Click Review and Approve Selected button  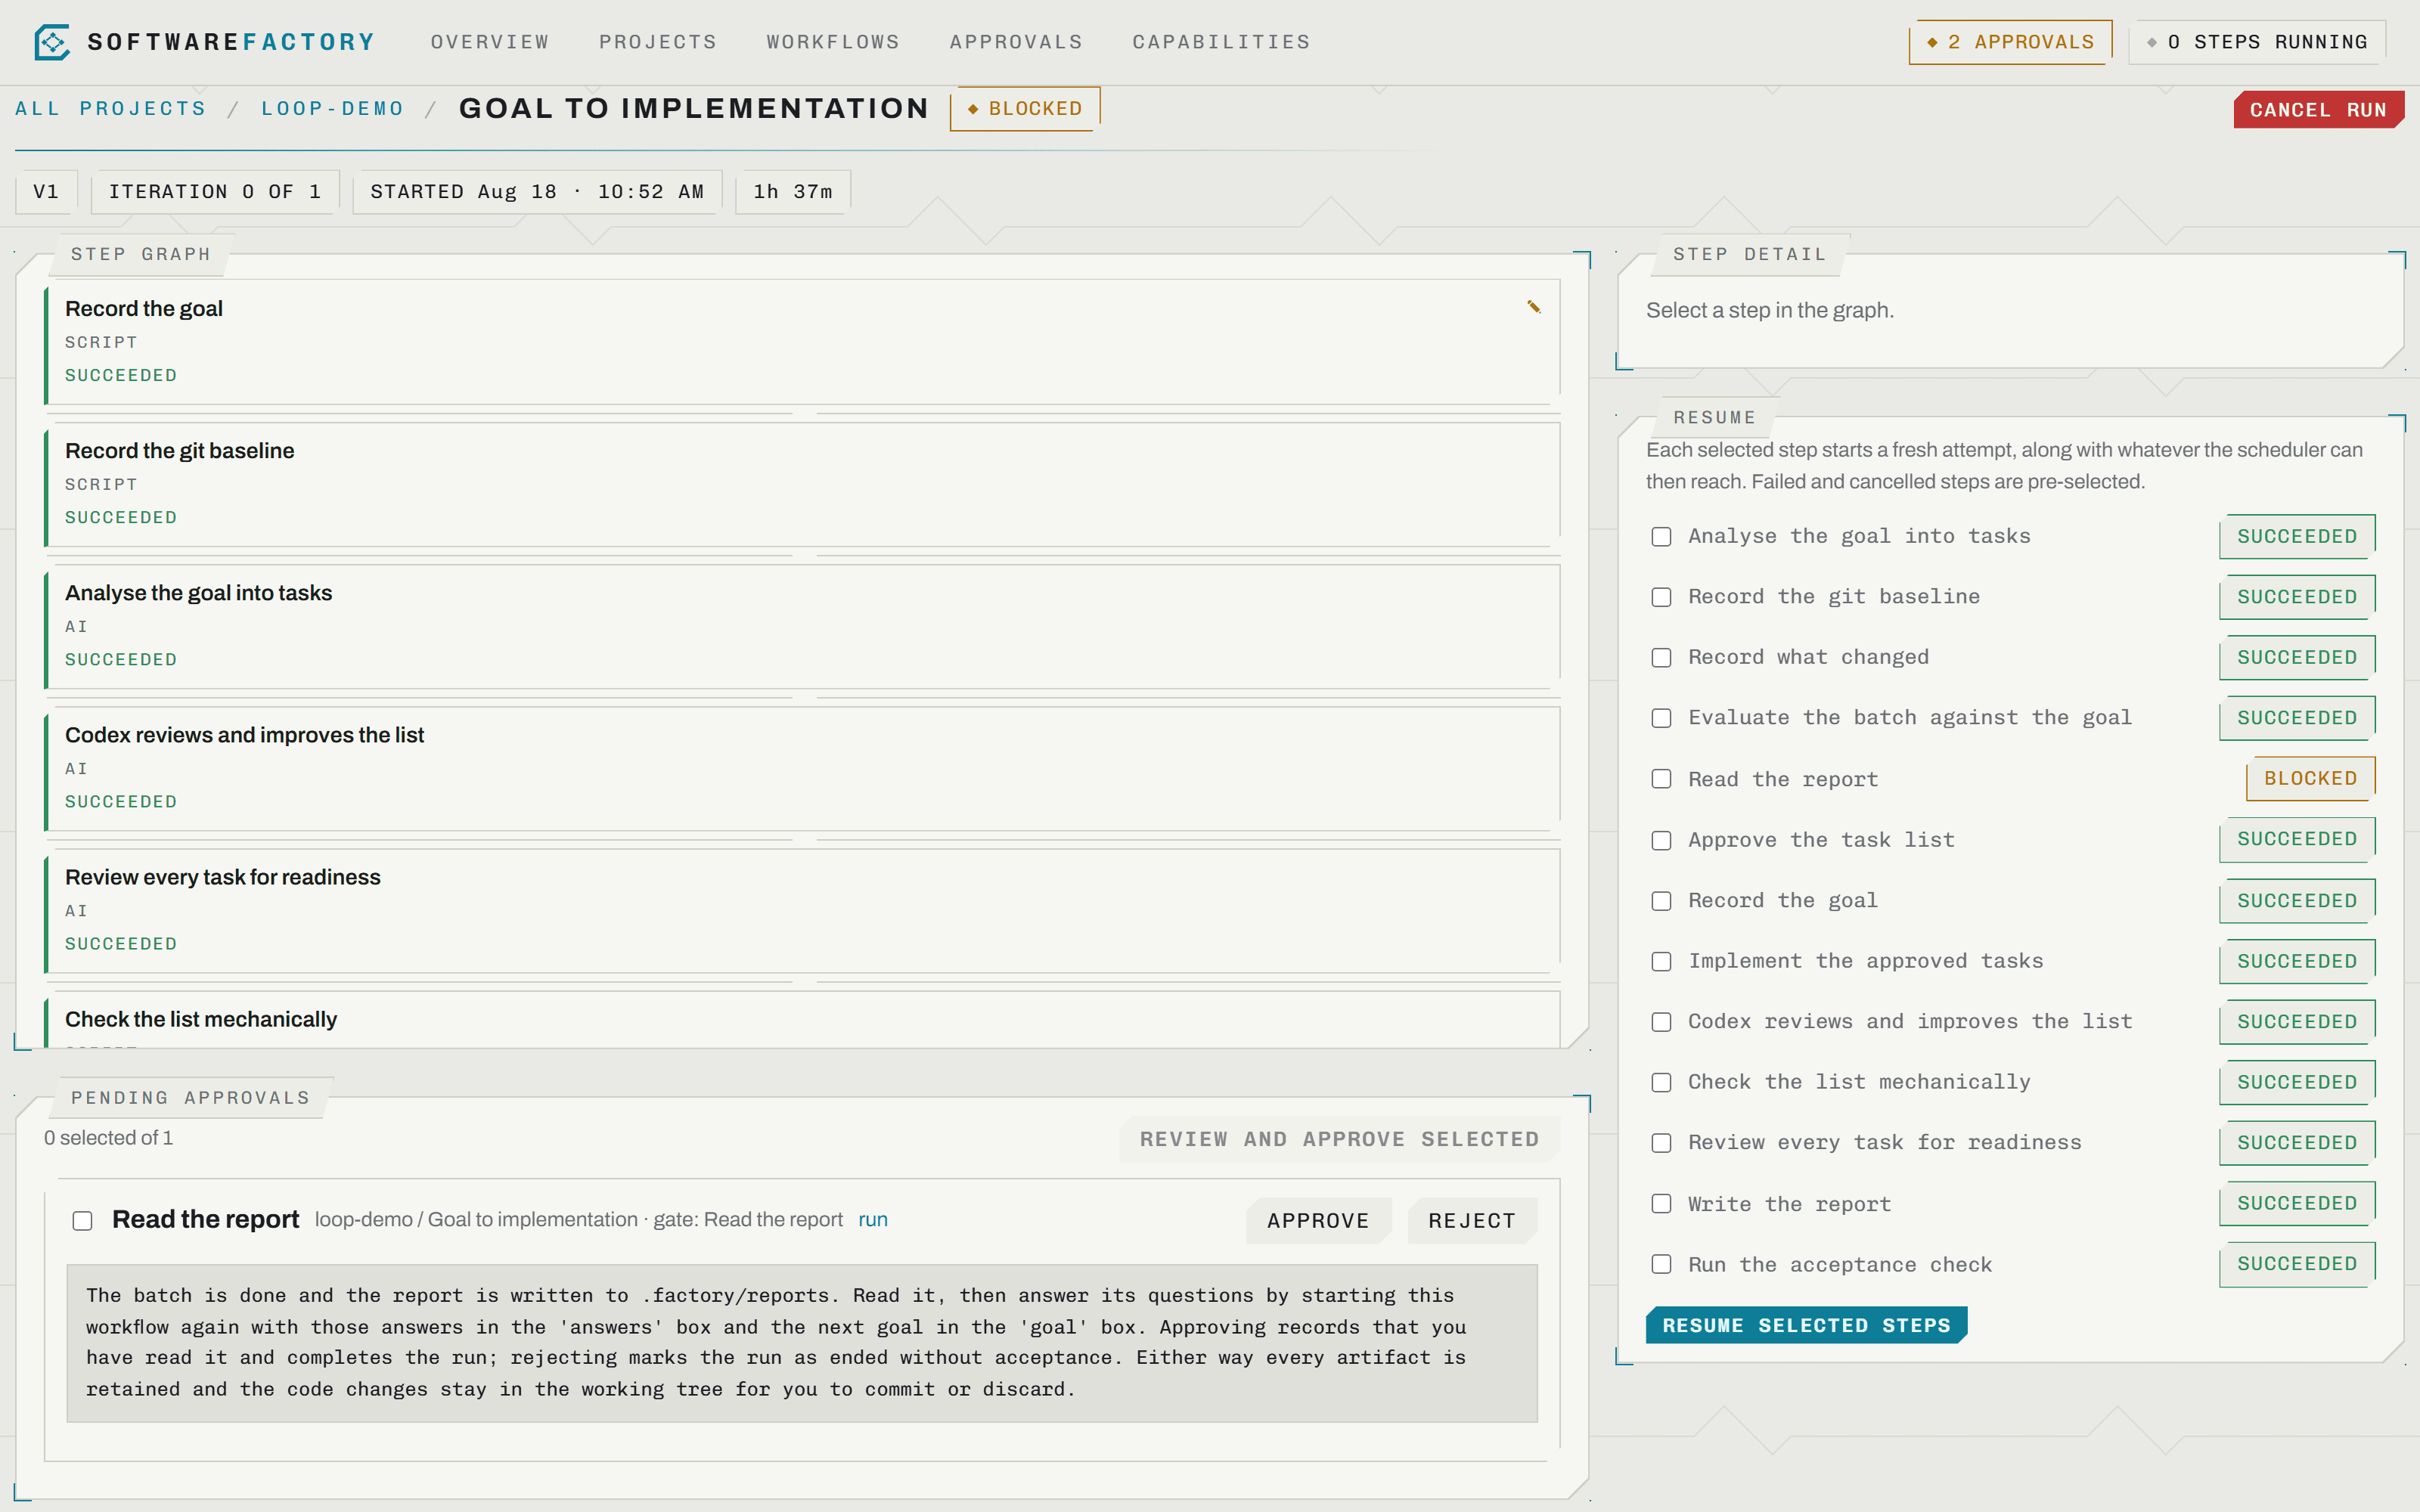1339,1139
